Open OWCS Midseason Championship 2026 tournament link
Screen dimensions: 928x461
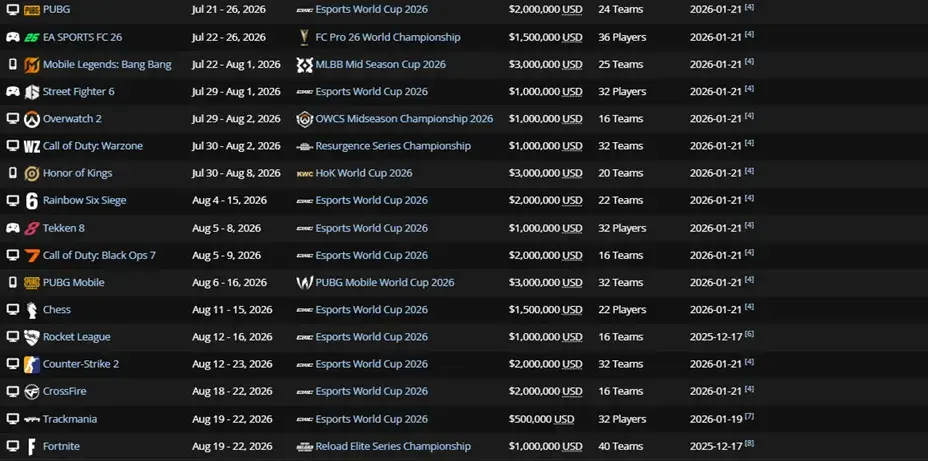point(404,119)
